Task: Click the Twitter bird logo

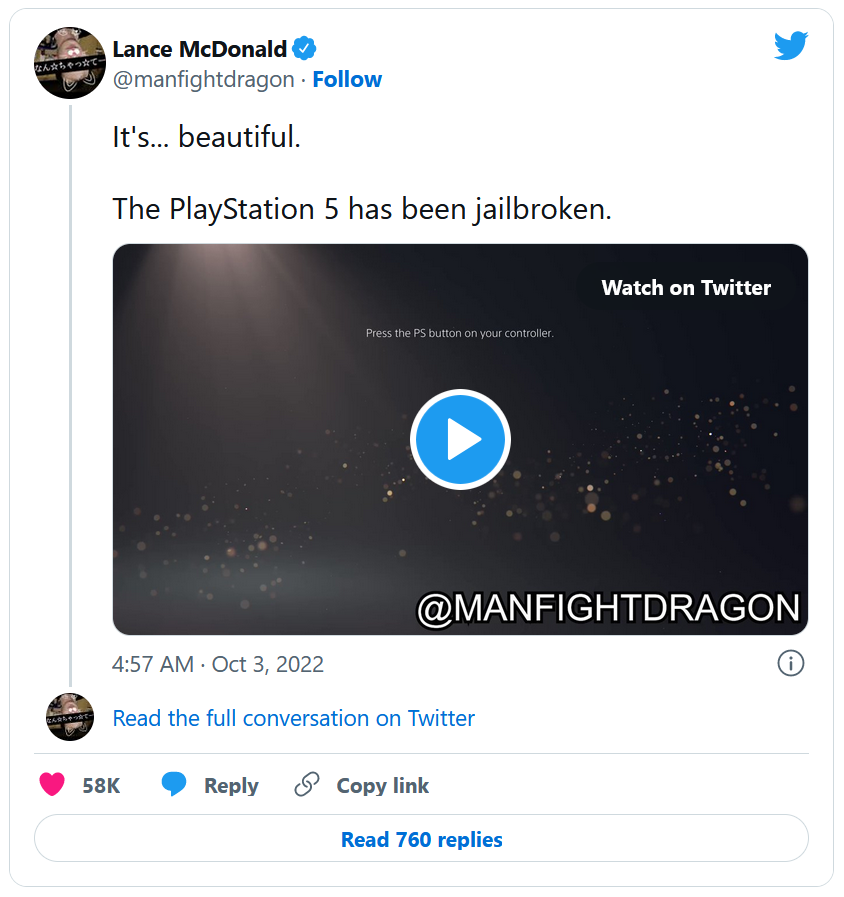Action: tap(790, 46)
